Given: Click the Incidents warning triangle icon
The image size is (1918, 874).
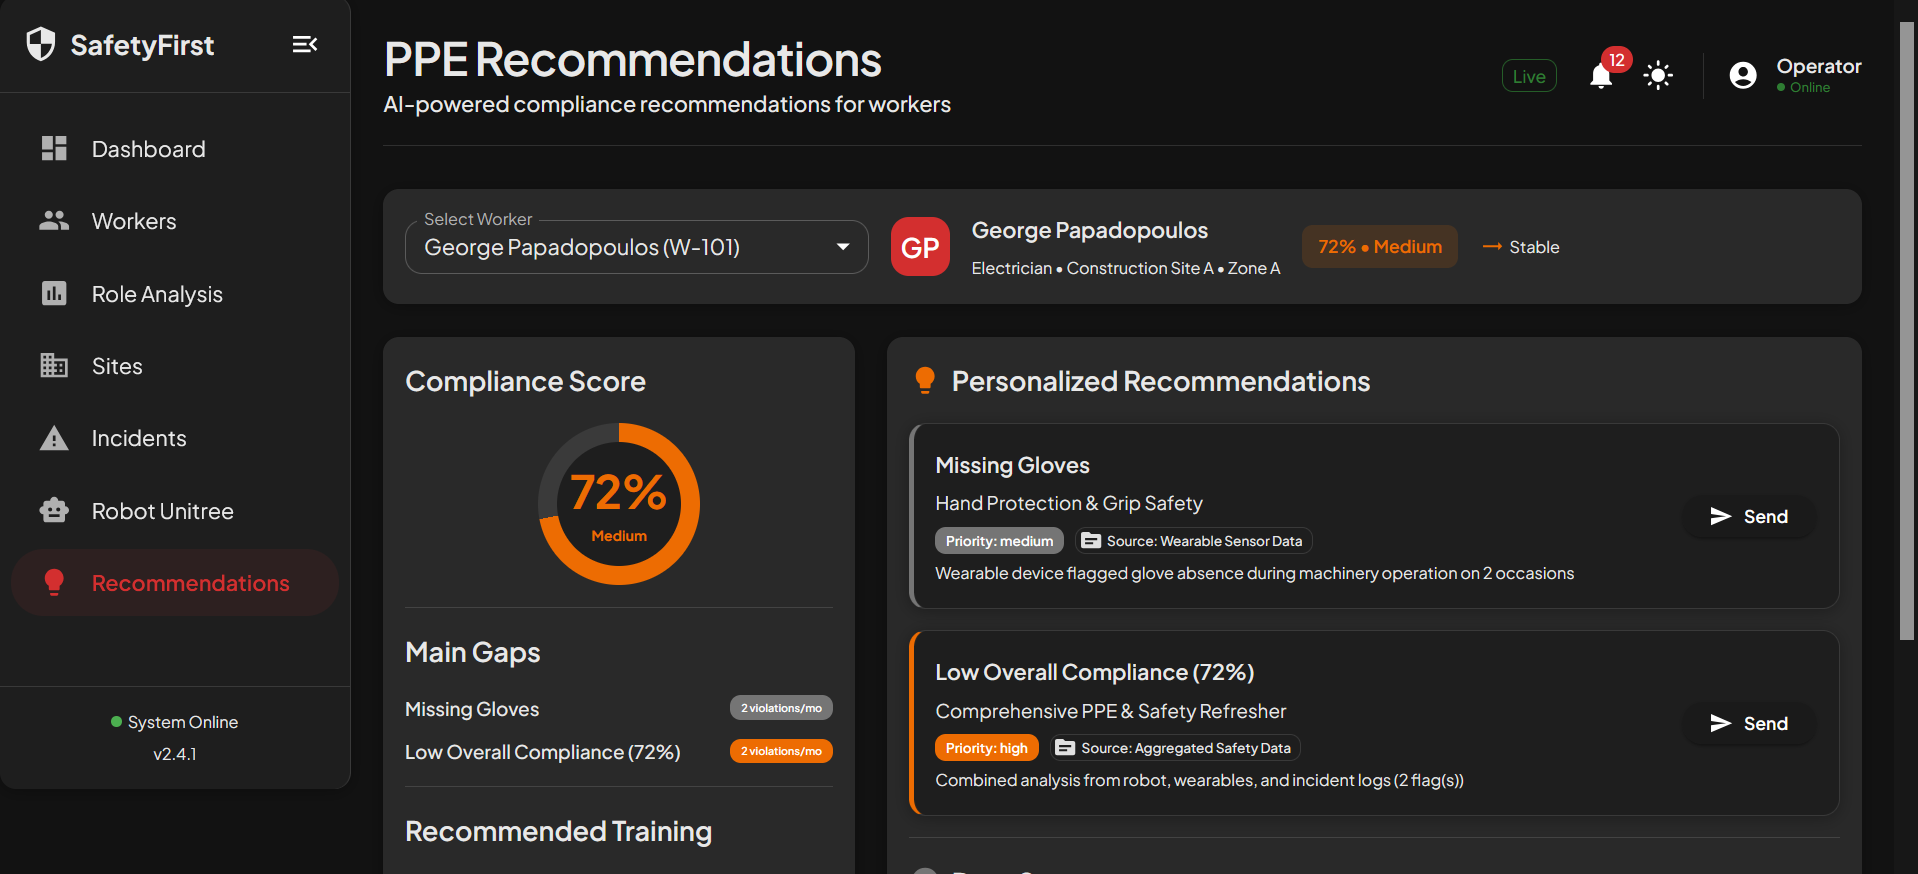Looking at the screenshot, I should coord(54,438).
